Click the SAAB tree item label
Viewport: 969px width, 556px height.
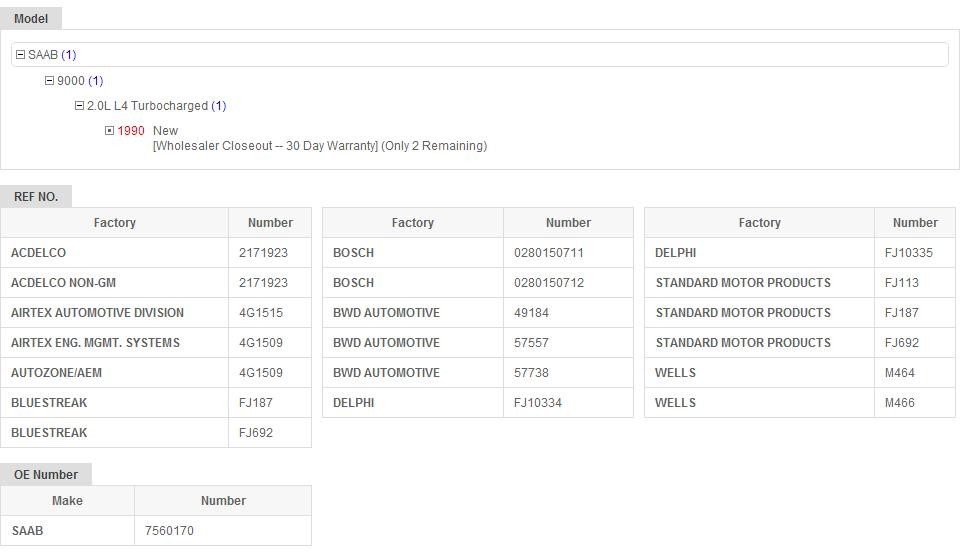[x=43, y=55]
